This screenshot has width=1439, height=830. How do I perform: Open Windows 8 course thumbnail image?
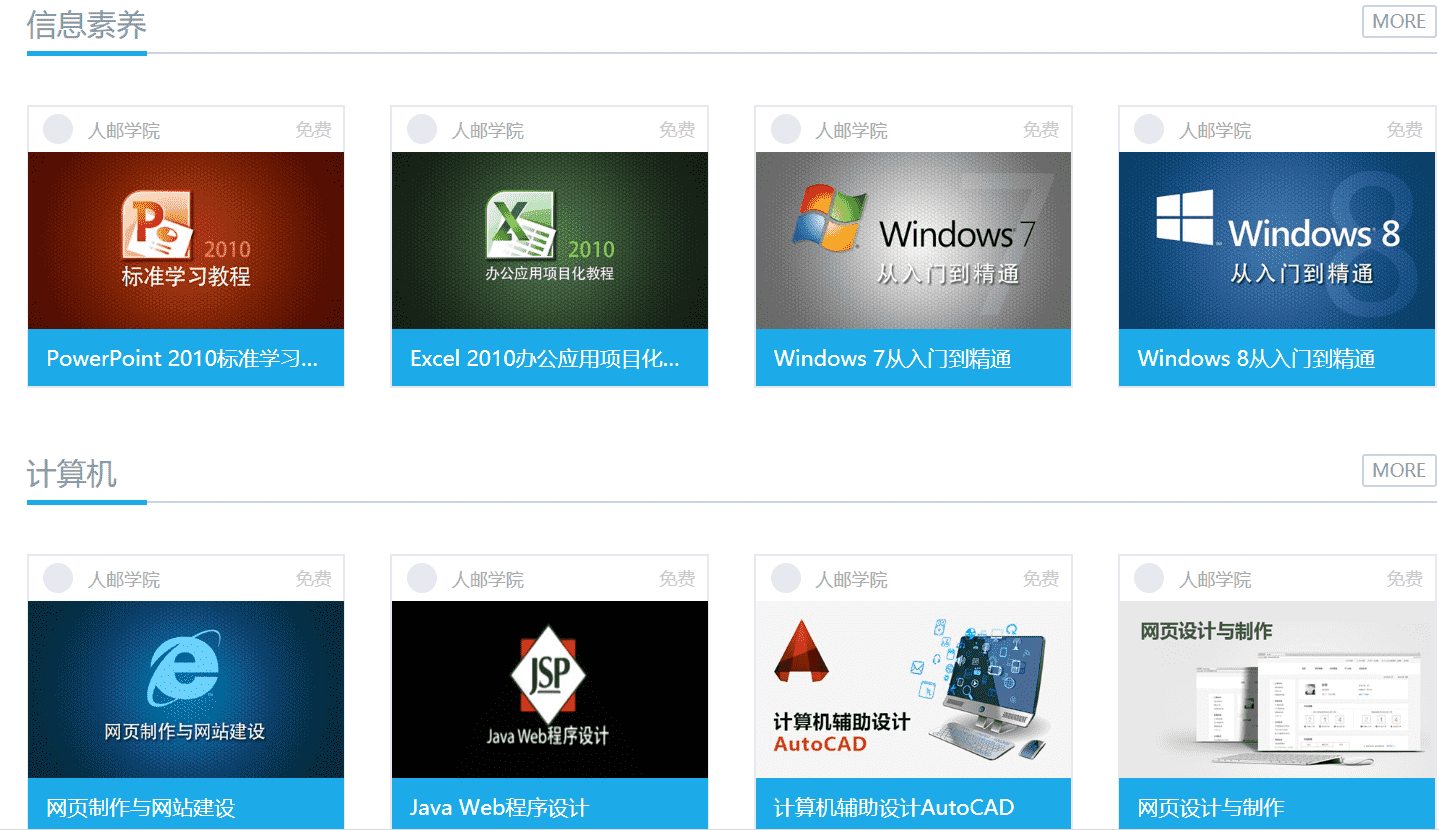[x=1277, y=240]
